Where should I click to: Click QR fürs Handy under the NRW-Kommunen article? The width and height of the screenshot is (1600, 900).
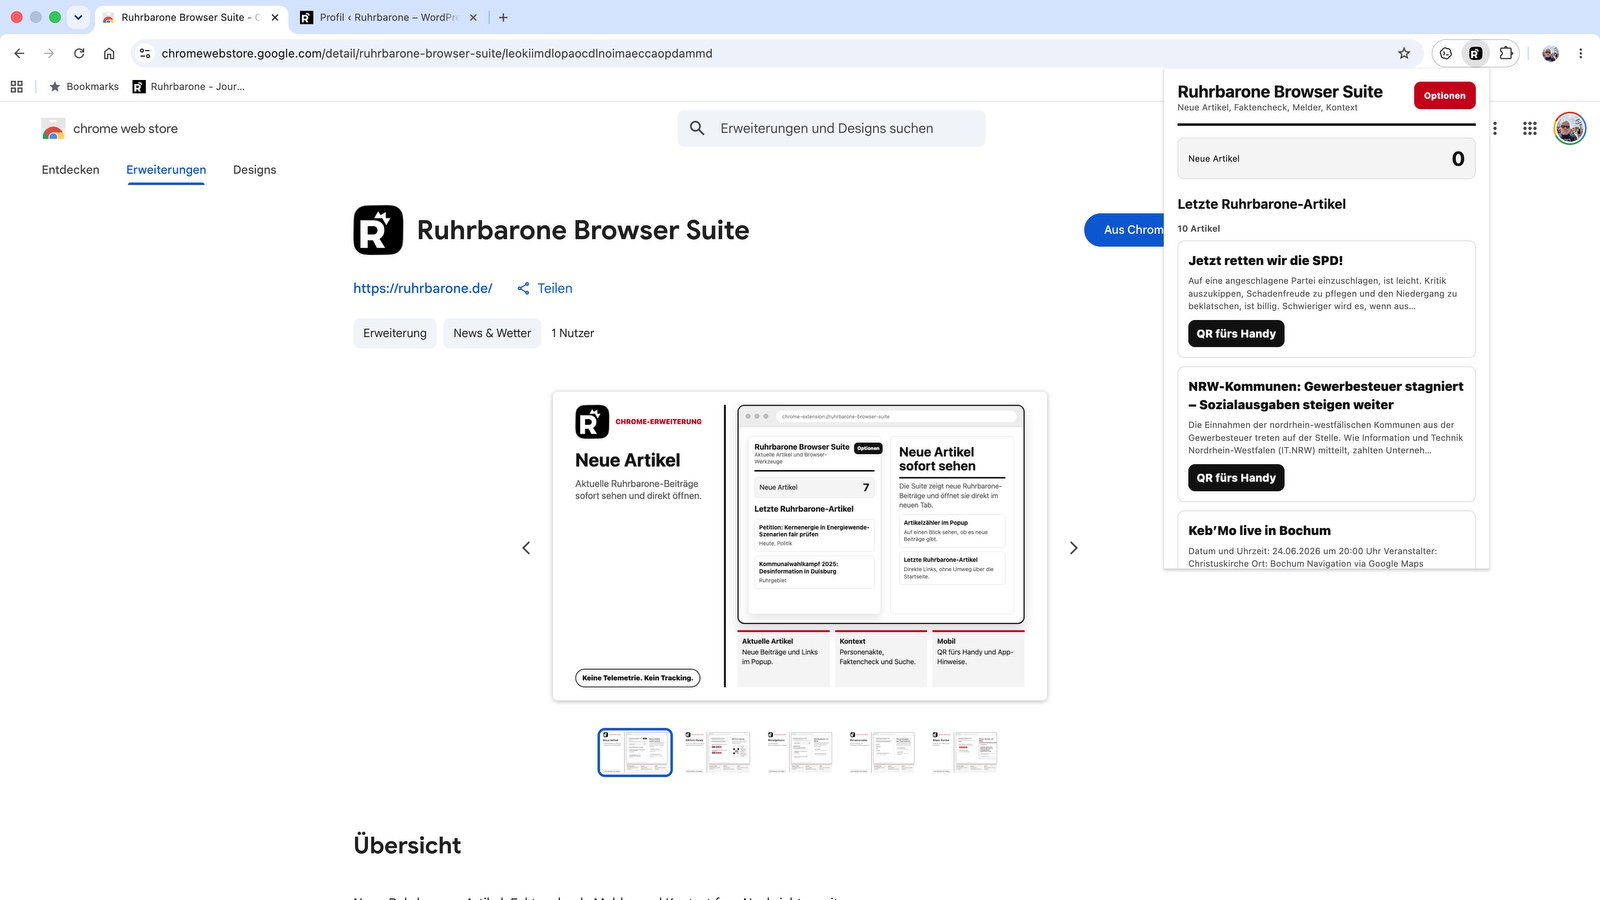[x=1236, y=478]
